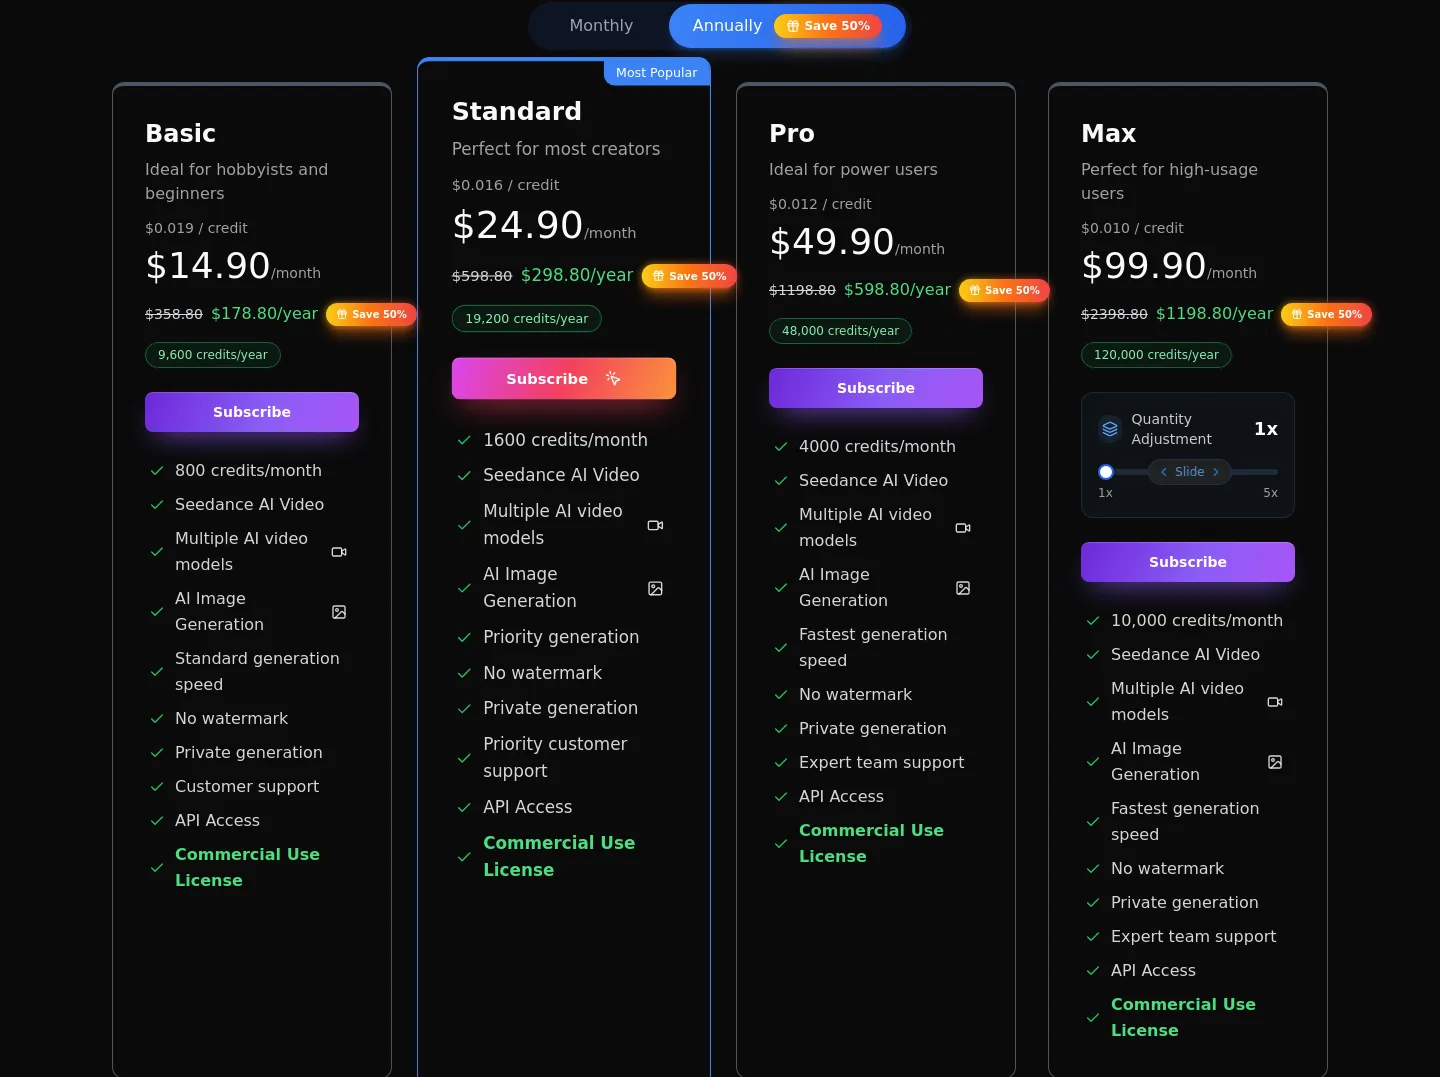Click the gift icon in Basic's Save 50% badge
Image resolution: width=1440 pixels, height=1077 pixels.
click(x=342, y=314)
